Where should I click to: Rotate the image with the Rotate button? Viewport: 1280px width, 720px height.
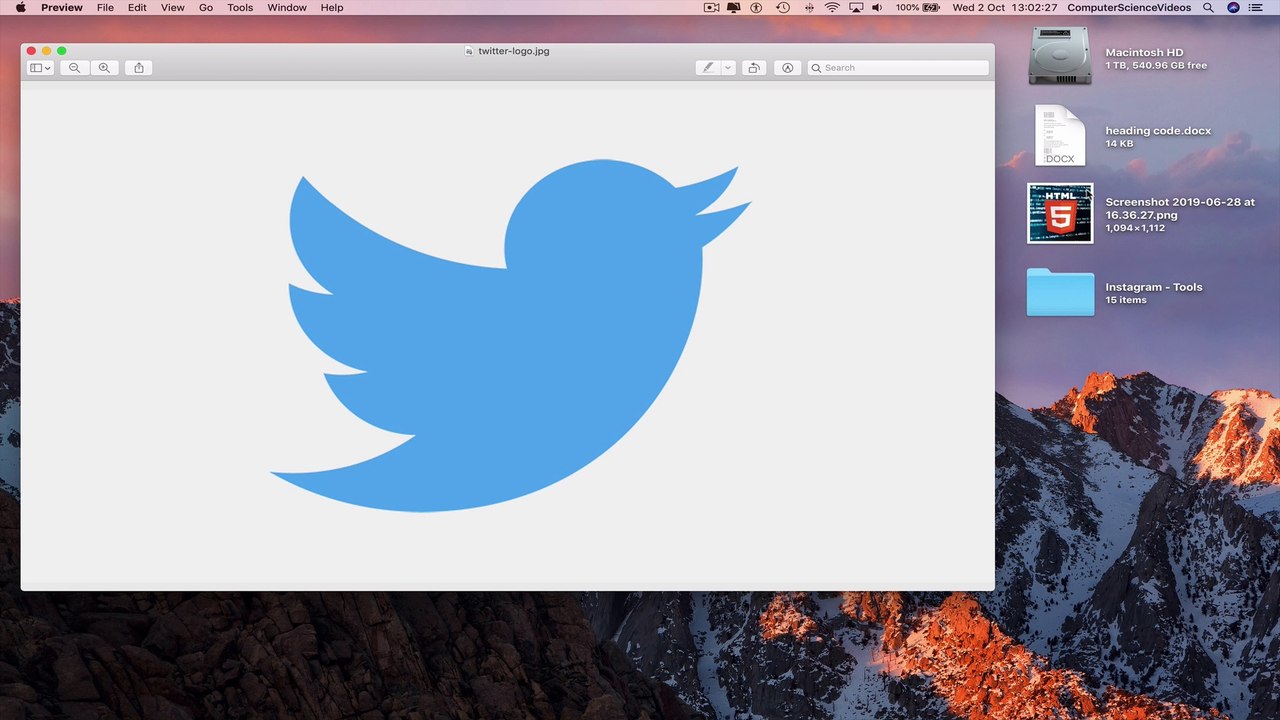(x=754, y=68)
